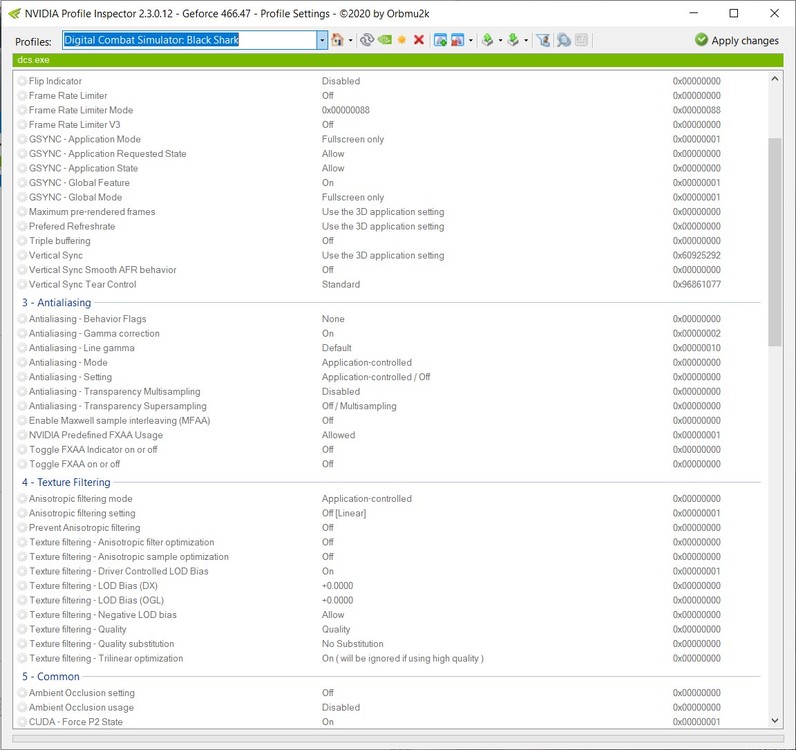This screenshot has width=796, height=750.
Task: Click the gear icon beside Toggle FXAA on or off
Action: click(22, 464)
